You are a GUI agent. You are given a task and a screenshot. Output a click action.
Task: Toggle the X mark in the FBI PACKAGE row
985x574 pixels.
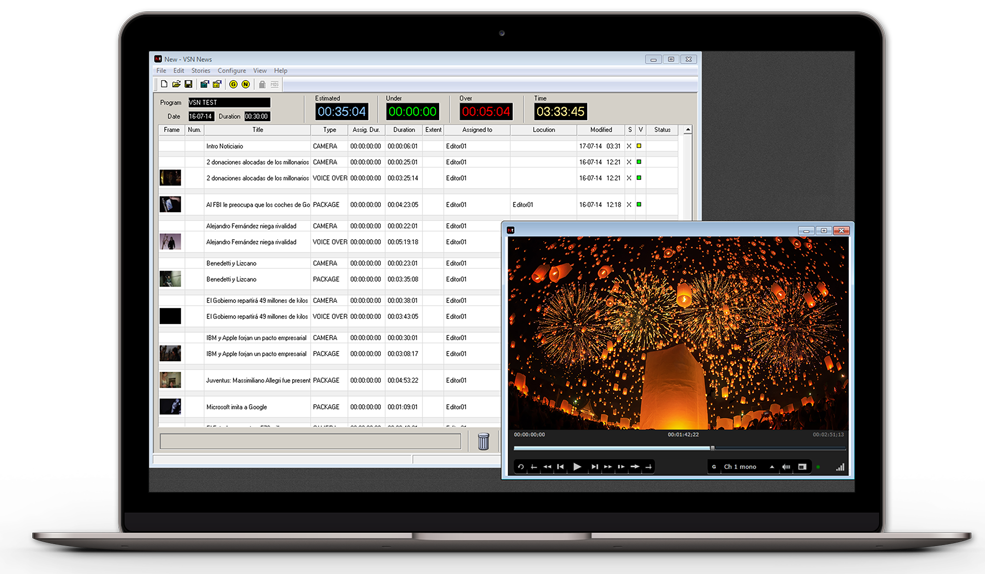[629, 205]
